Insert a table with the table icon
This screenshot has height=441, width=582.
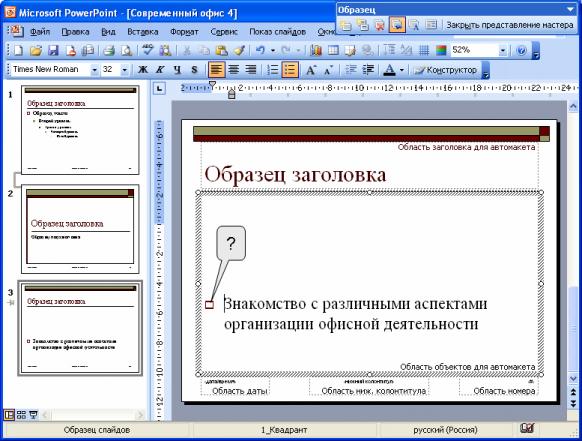click(333, 50)
